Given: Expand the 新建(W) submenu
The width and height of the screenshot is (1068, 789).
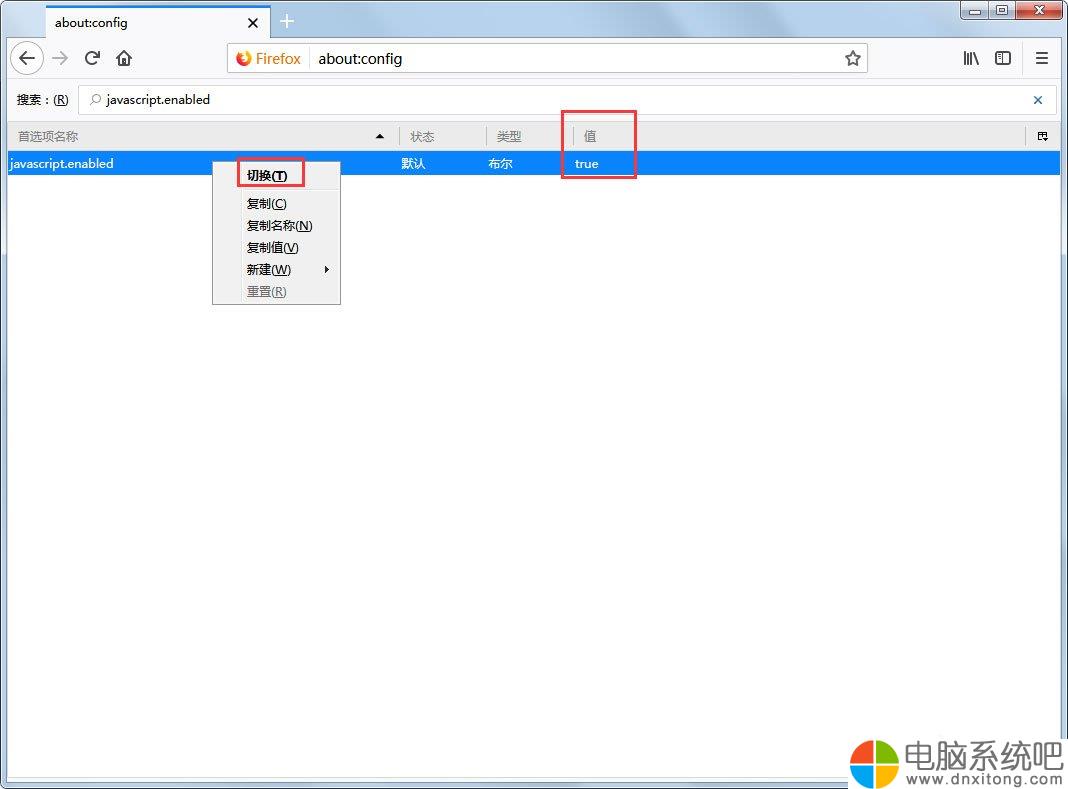Looking at the screenshot, I should click(277, 270).
